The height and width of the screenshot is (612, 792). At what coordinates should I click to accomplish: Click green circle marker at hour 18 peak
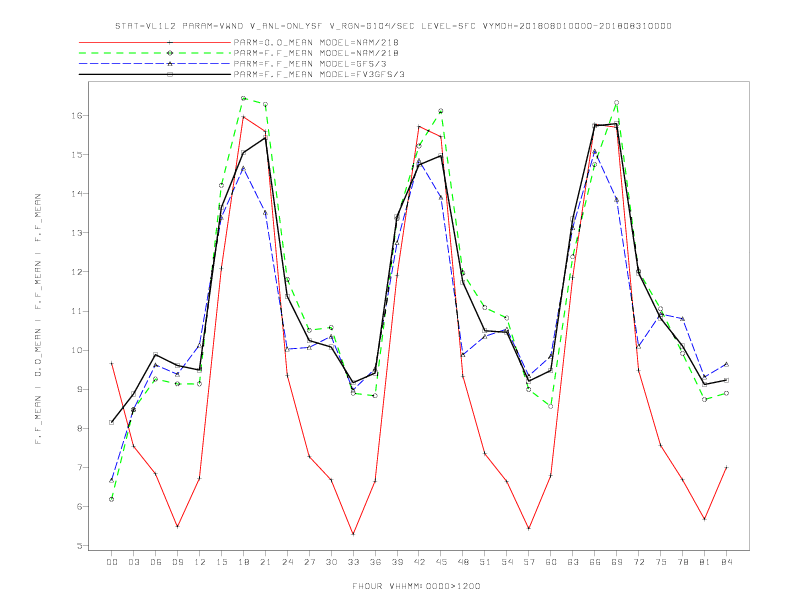point(243,98)
